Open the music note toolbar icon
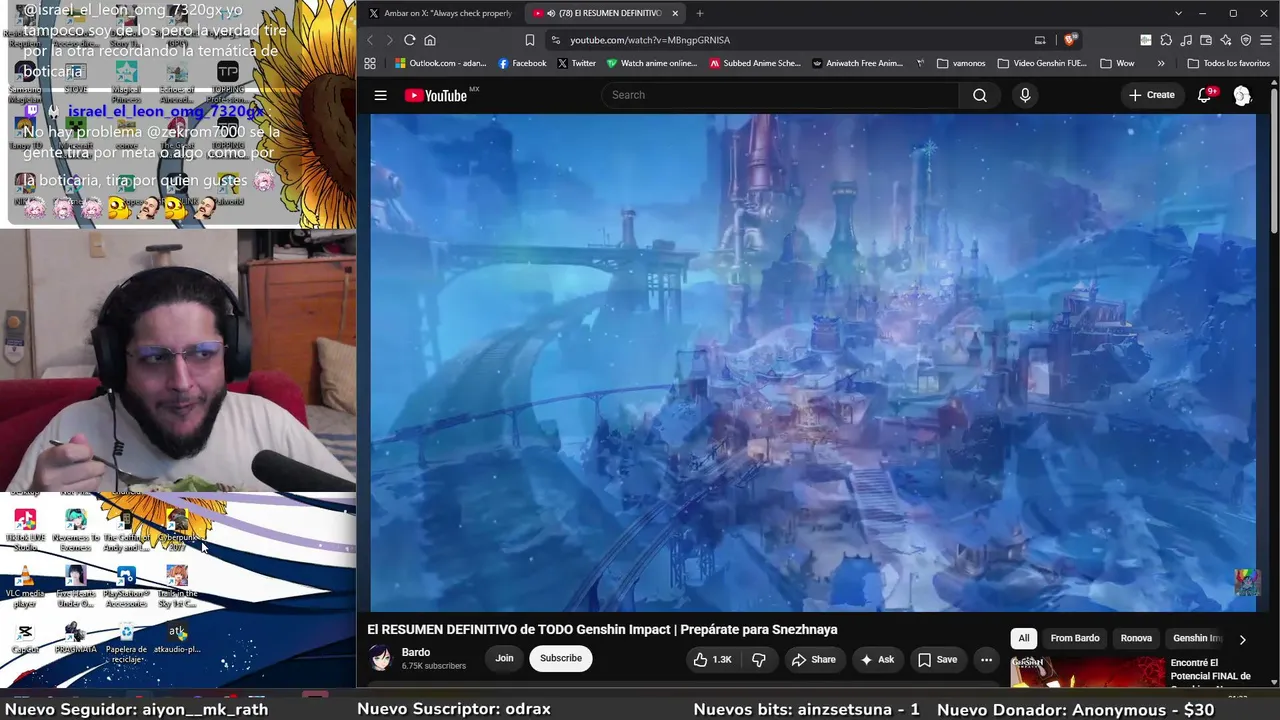The width and height of the screenshot is (1280, 720). (x=1186, y=40)
